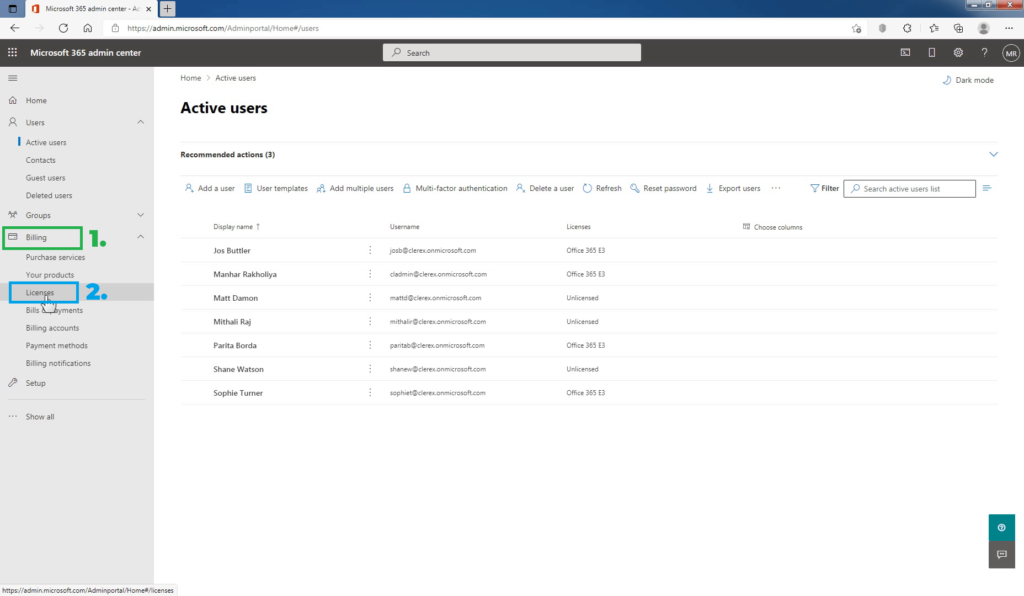The image size is (1024, 596).
Task: Click the browser Back arrow
Action: click(15, 28)
